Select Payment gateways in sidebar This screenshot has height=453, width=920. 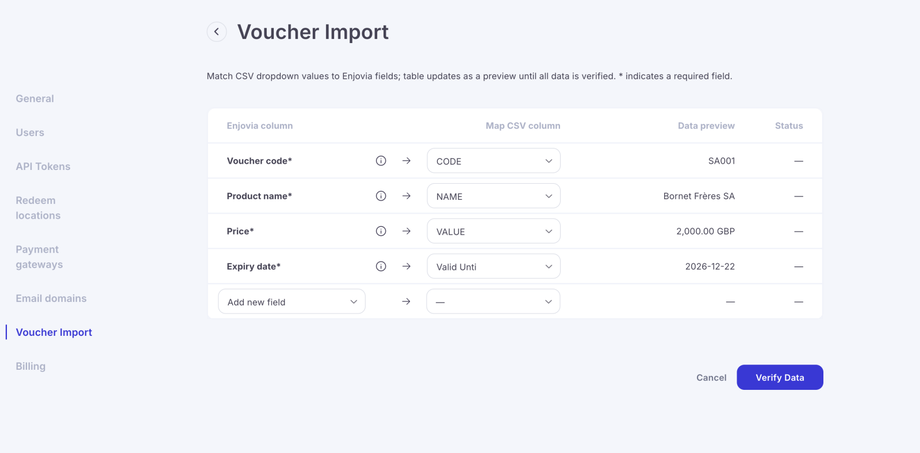click(x=39, y=257)
